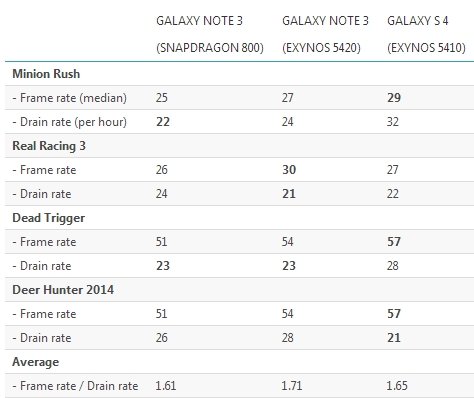
Task: Select the Real Racing 3 section heading
Action: coord(49,146)
